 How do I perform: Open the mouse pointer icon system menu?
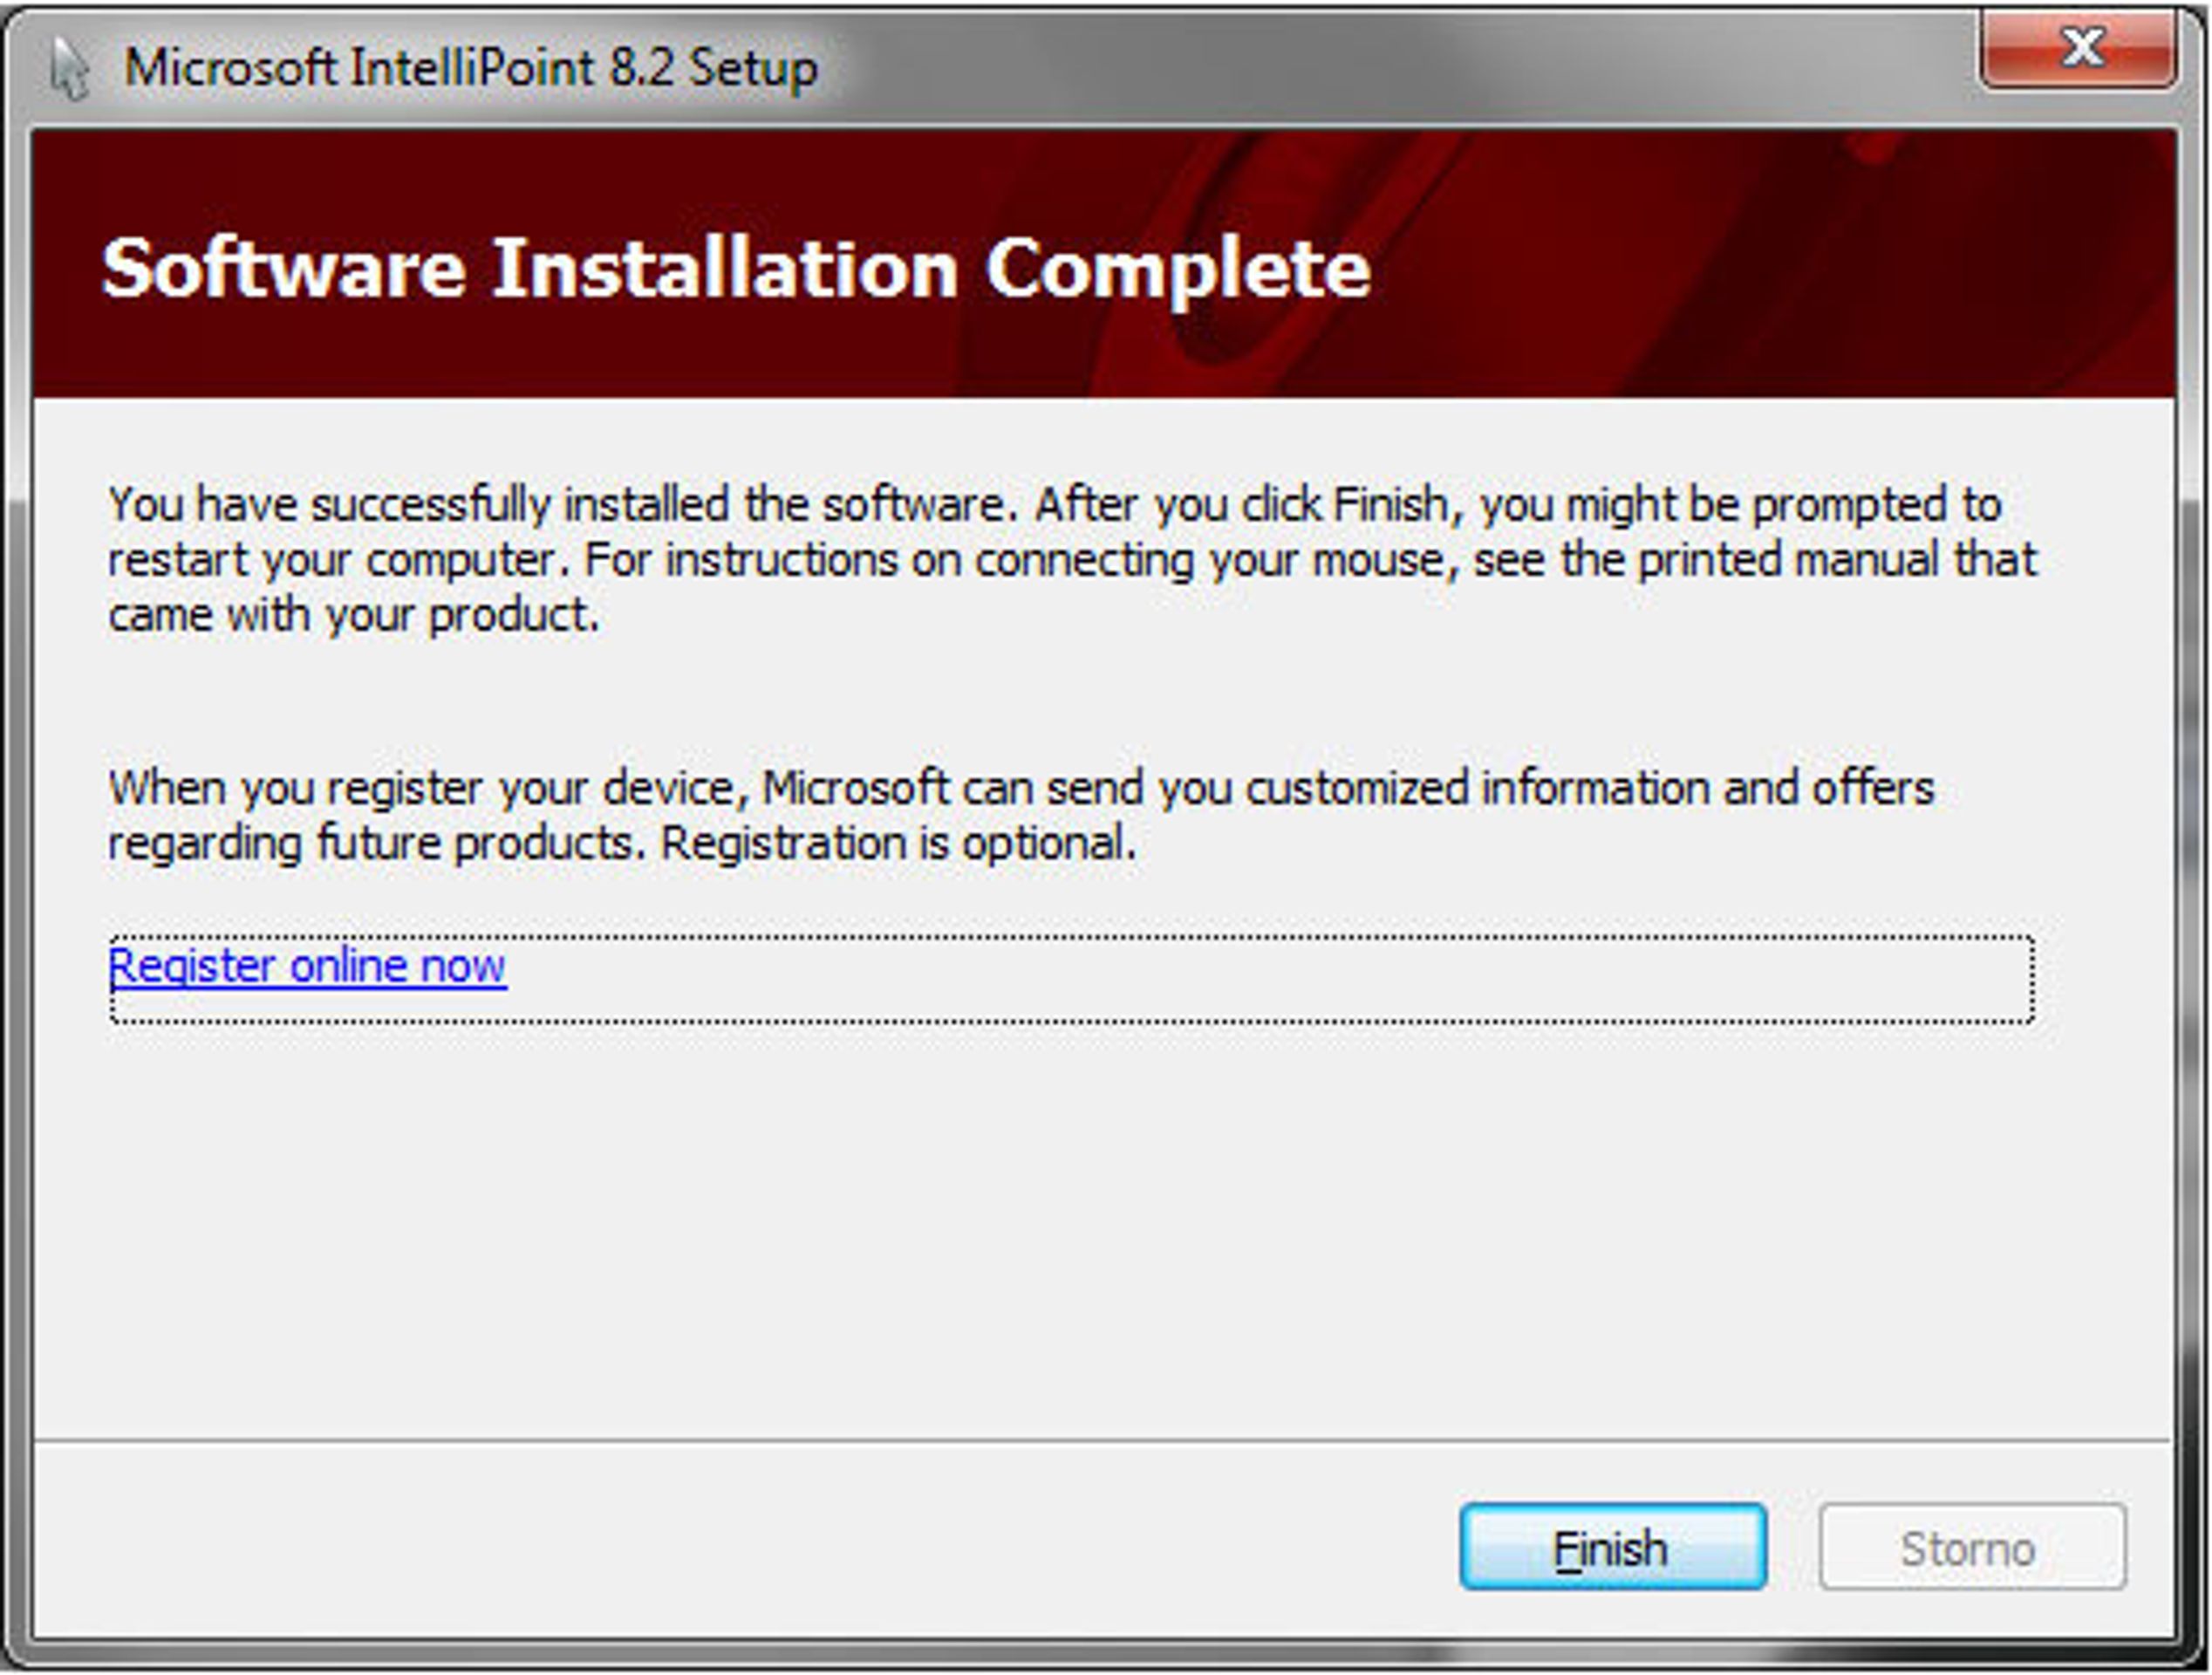68,68
